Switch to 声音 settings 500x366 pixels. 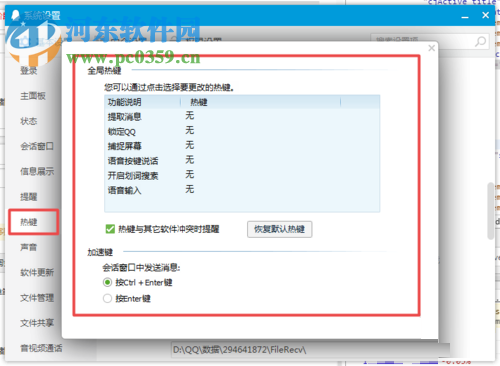(x=29, y=247)
